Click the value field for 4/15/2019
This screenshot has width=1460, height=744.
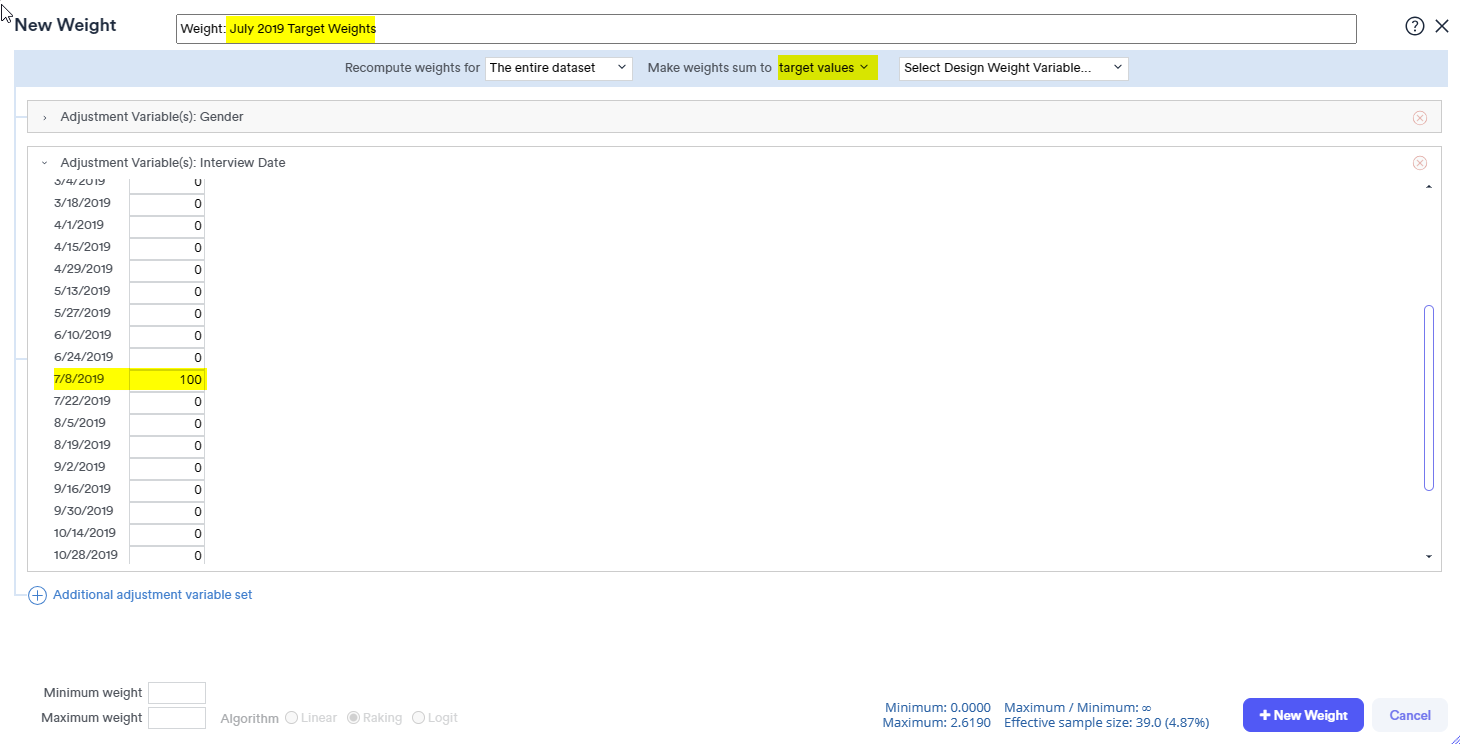tap(167, 248)
